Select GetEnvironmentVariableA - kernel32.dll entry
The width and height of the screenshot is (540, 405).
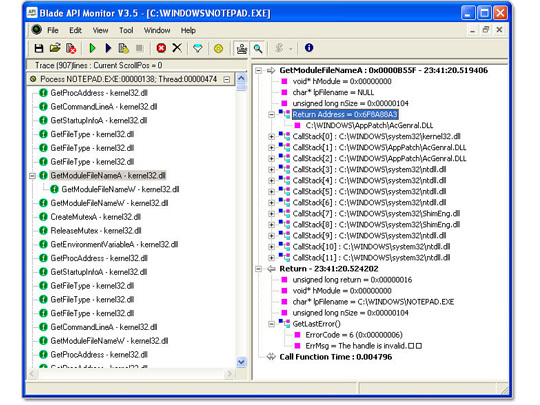coord(114,245)
